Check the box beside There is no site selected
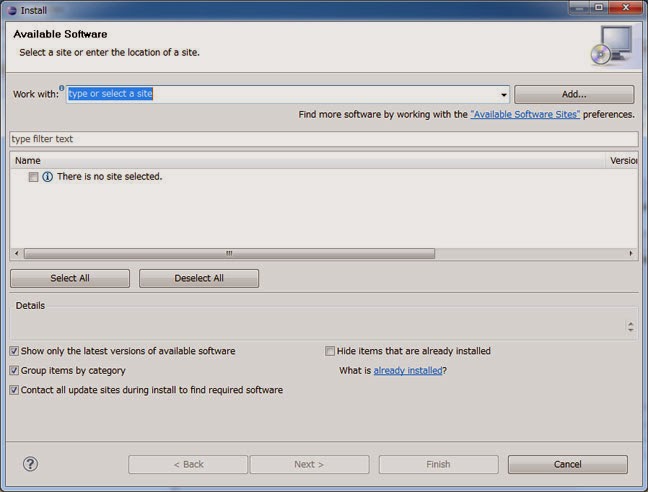 [33, 177]
